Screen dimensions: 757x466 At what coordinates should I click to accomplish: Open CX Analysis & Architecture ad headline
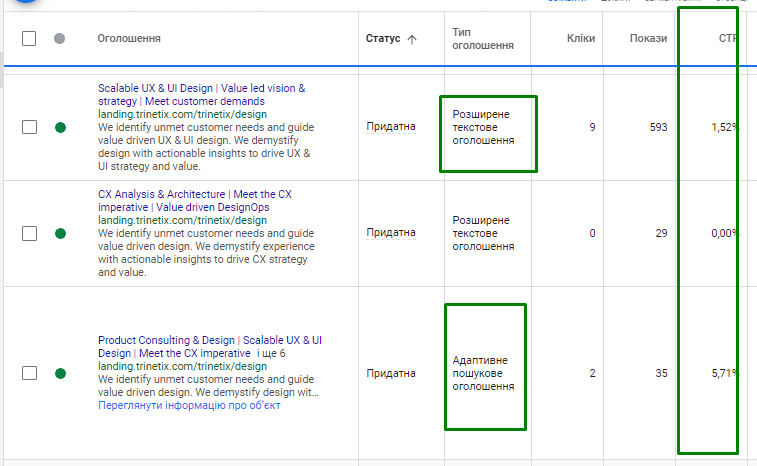click(x=195, y=200)
